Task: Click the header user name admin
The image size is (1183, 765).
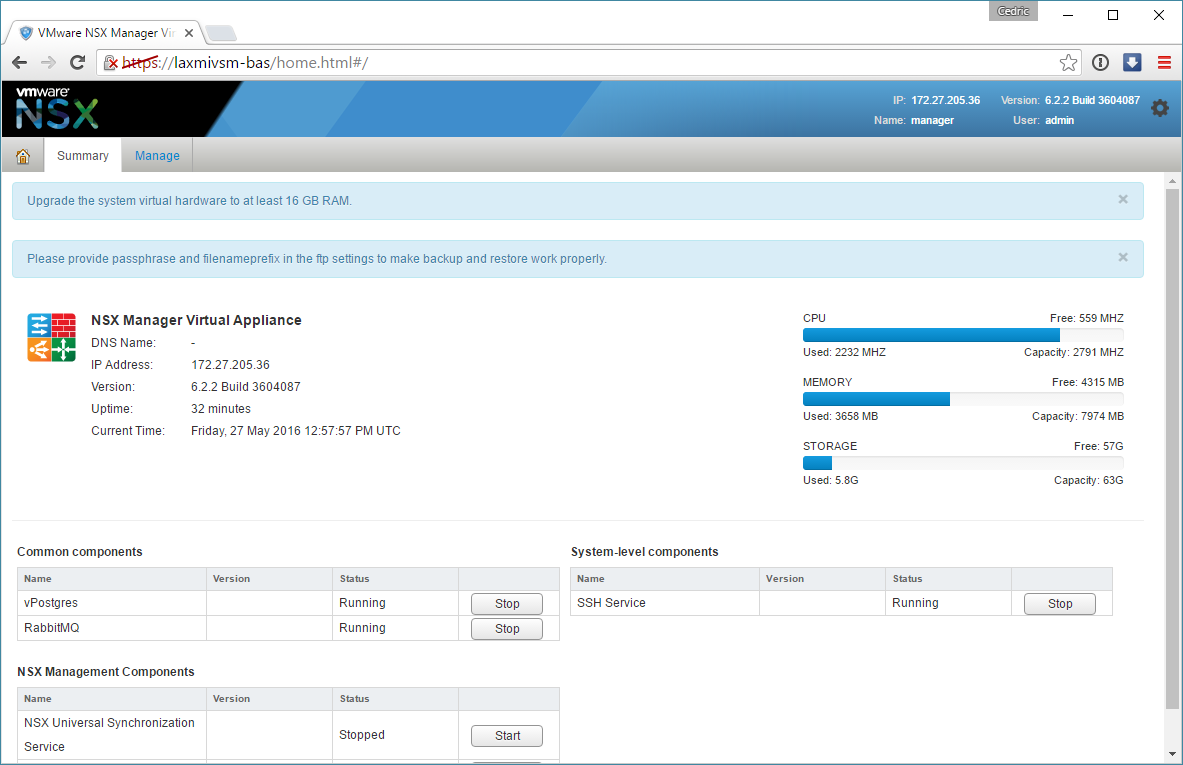Action: pos(1059,120)
